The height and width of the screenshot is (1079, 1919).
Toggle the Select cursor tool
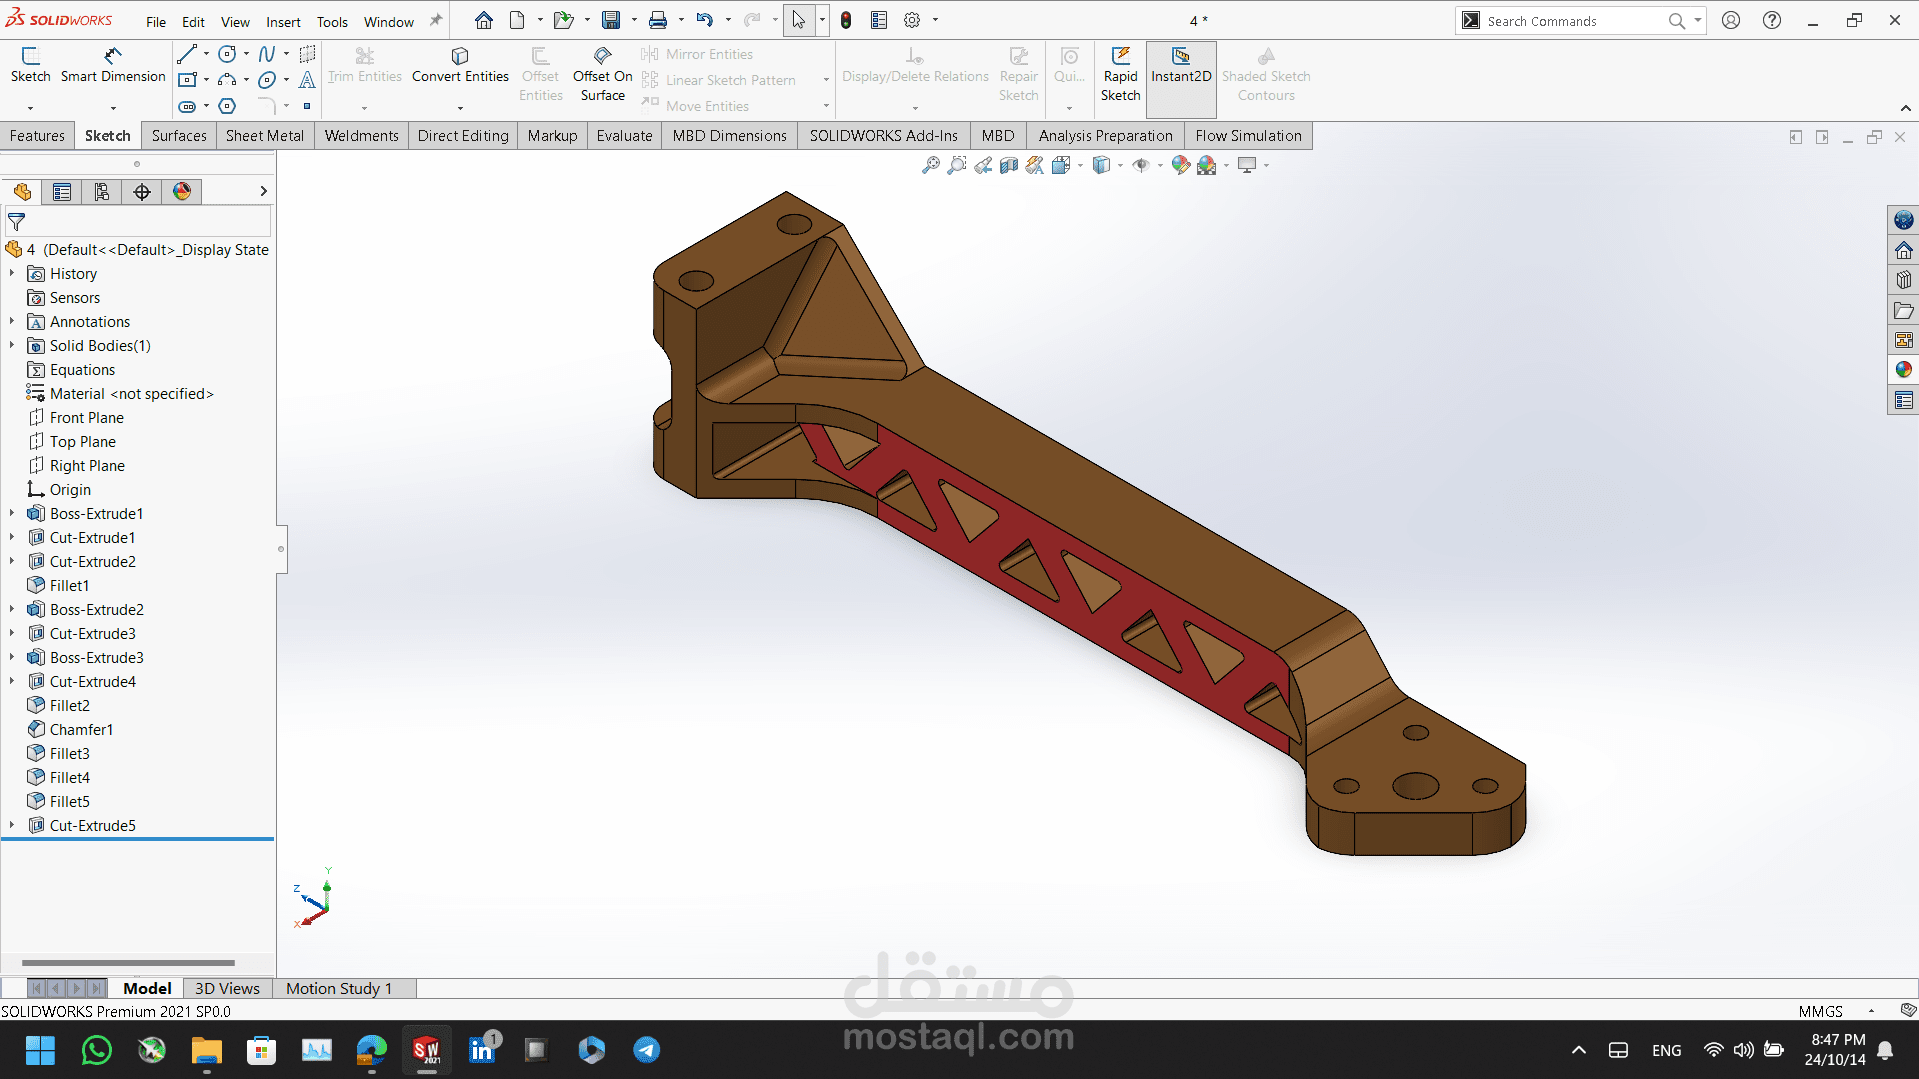click(x=799, y=20)
